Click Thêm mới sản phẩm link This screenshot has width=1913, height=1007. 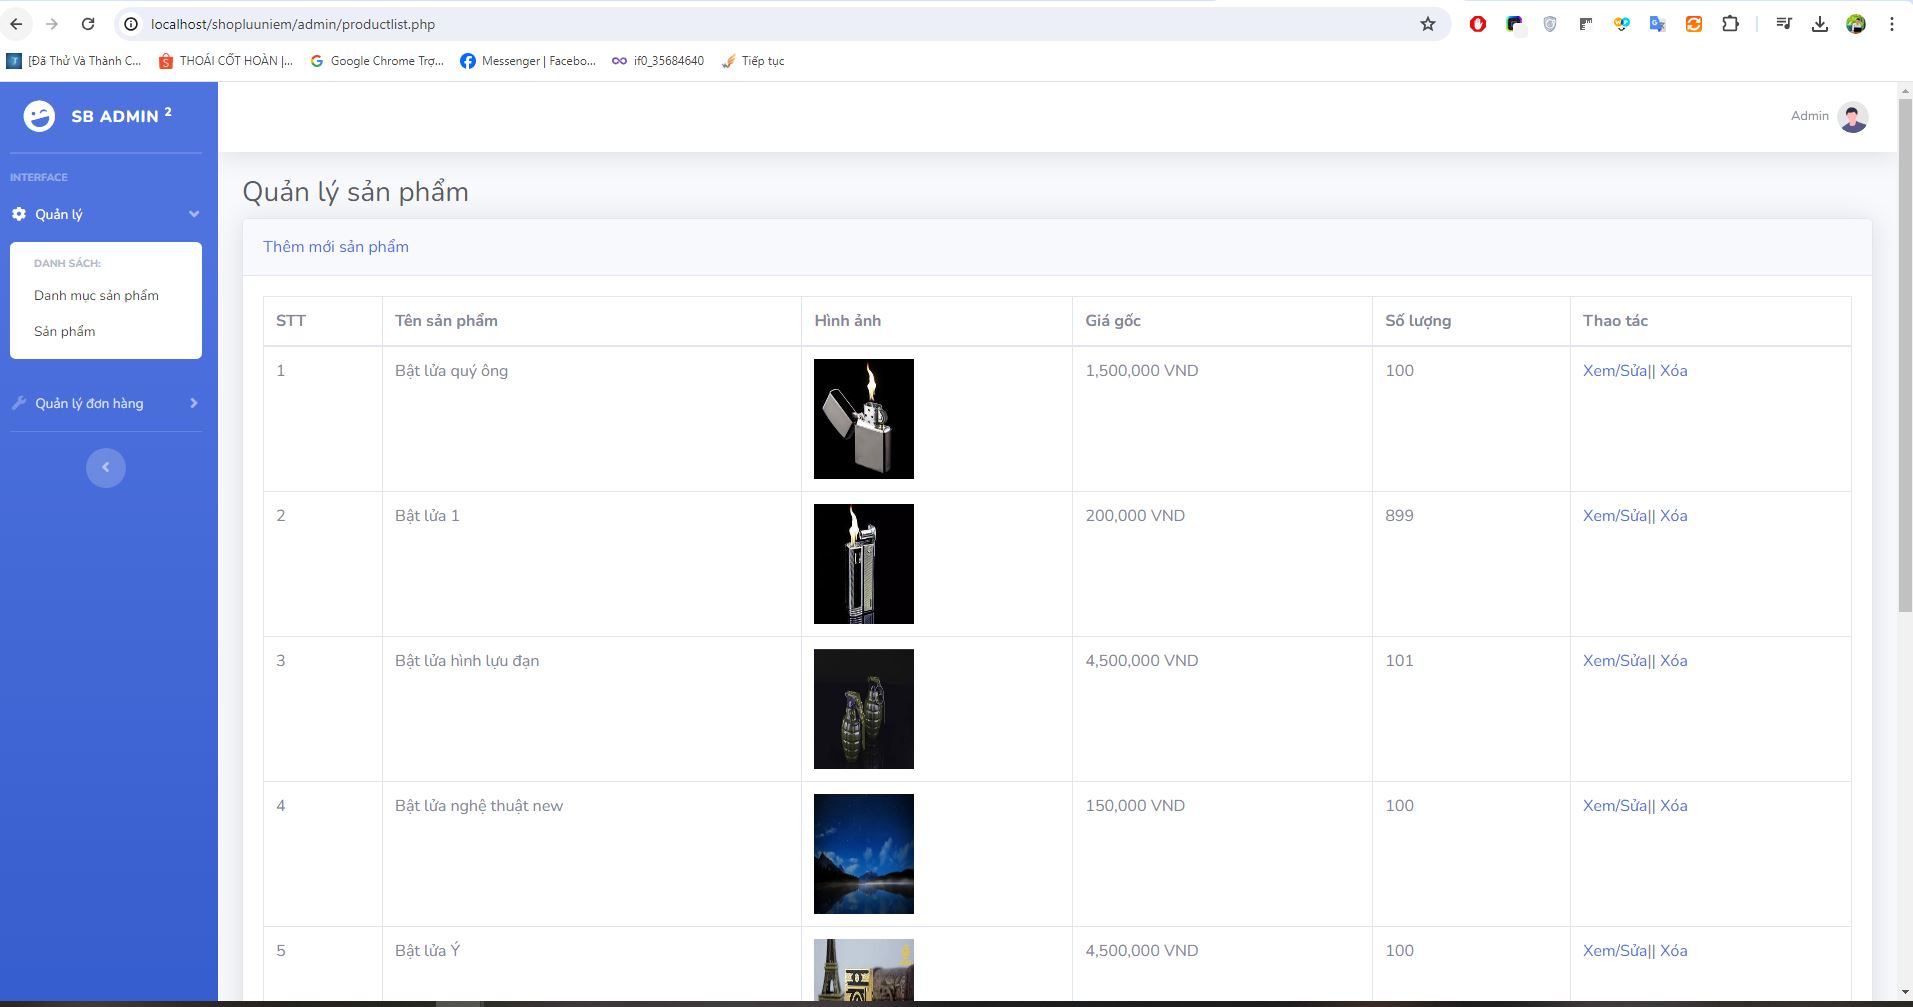coord(336,247)
